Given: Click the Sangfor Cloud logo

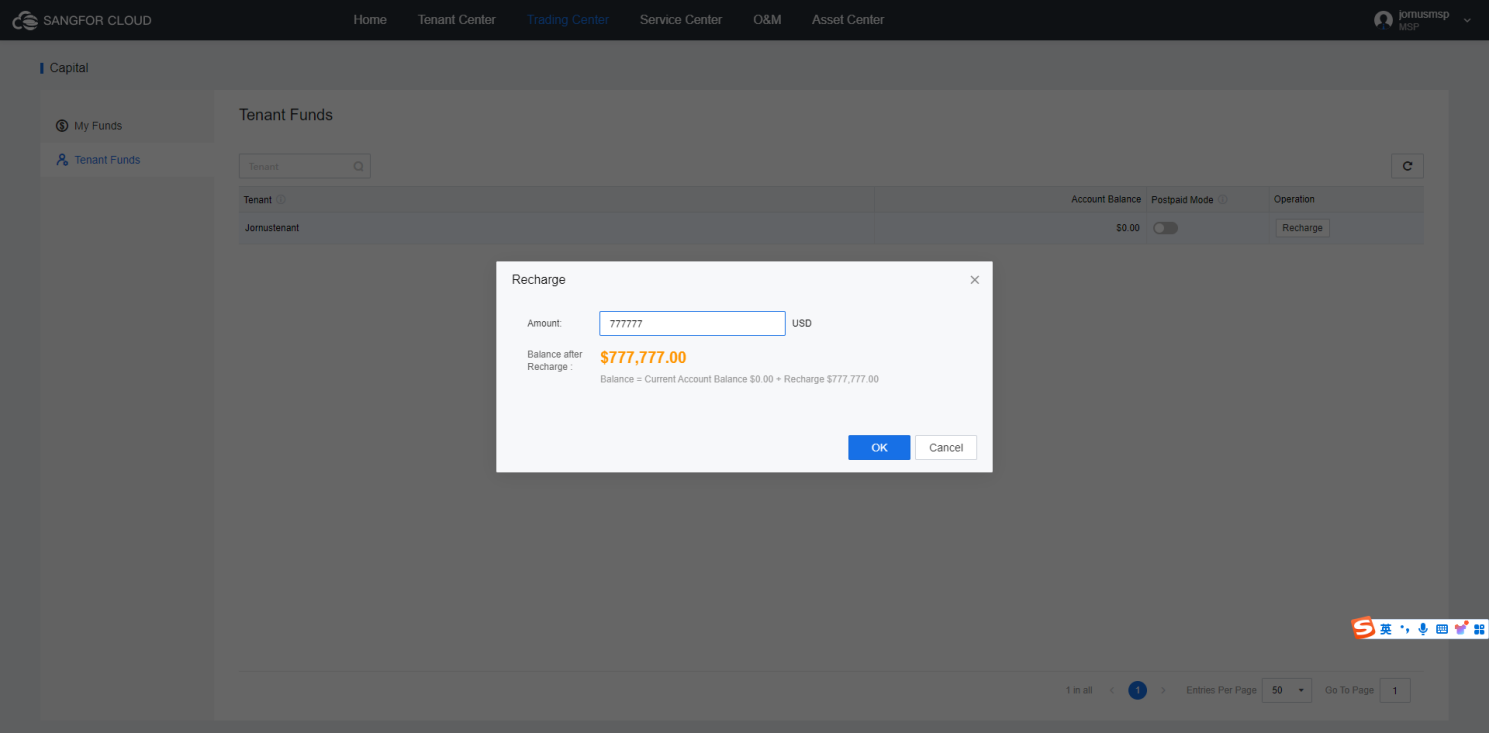Looking at the screenshot, I should [x=82, y=20].
